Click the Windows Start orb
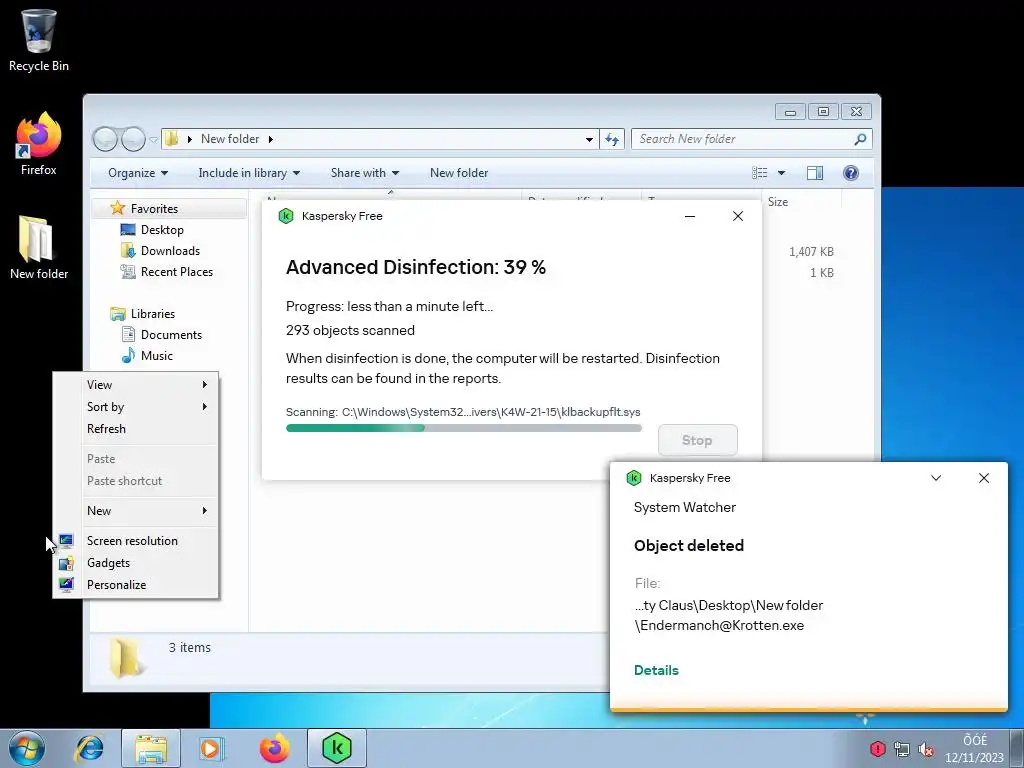1024x768 pixels. pyautogui.click(x=27, y=748)
